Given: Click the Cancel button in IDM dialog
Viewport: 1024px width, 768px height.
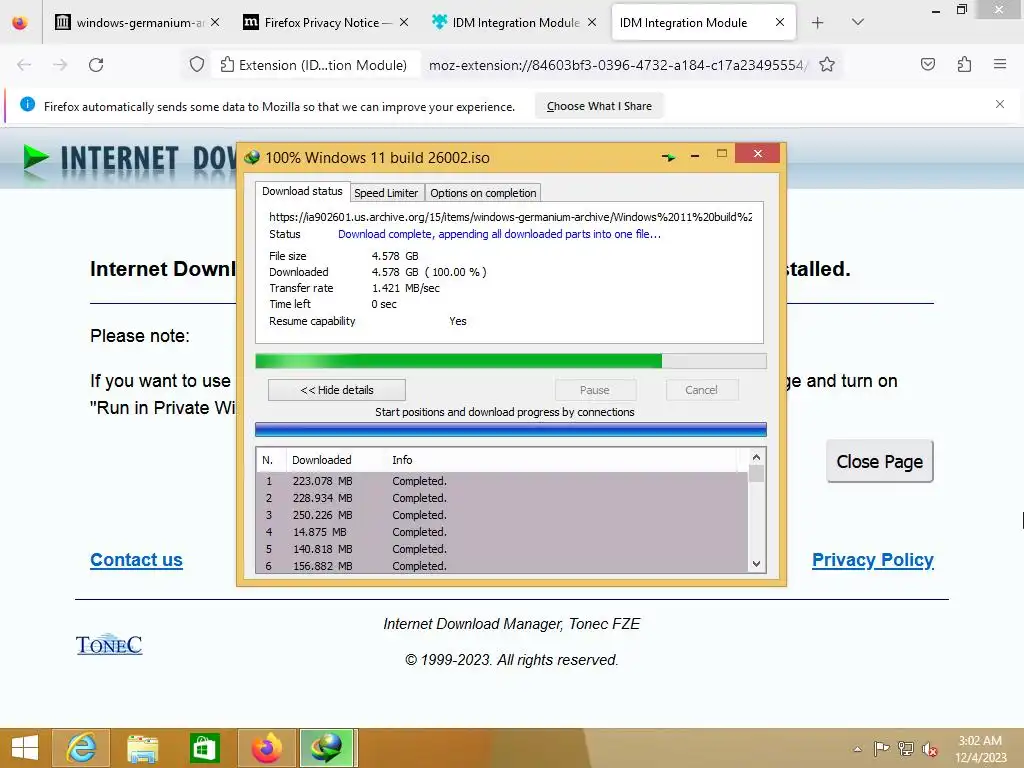Looking at the screenshot, I should (x=701, y=390).
